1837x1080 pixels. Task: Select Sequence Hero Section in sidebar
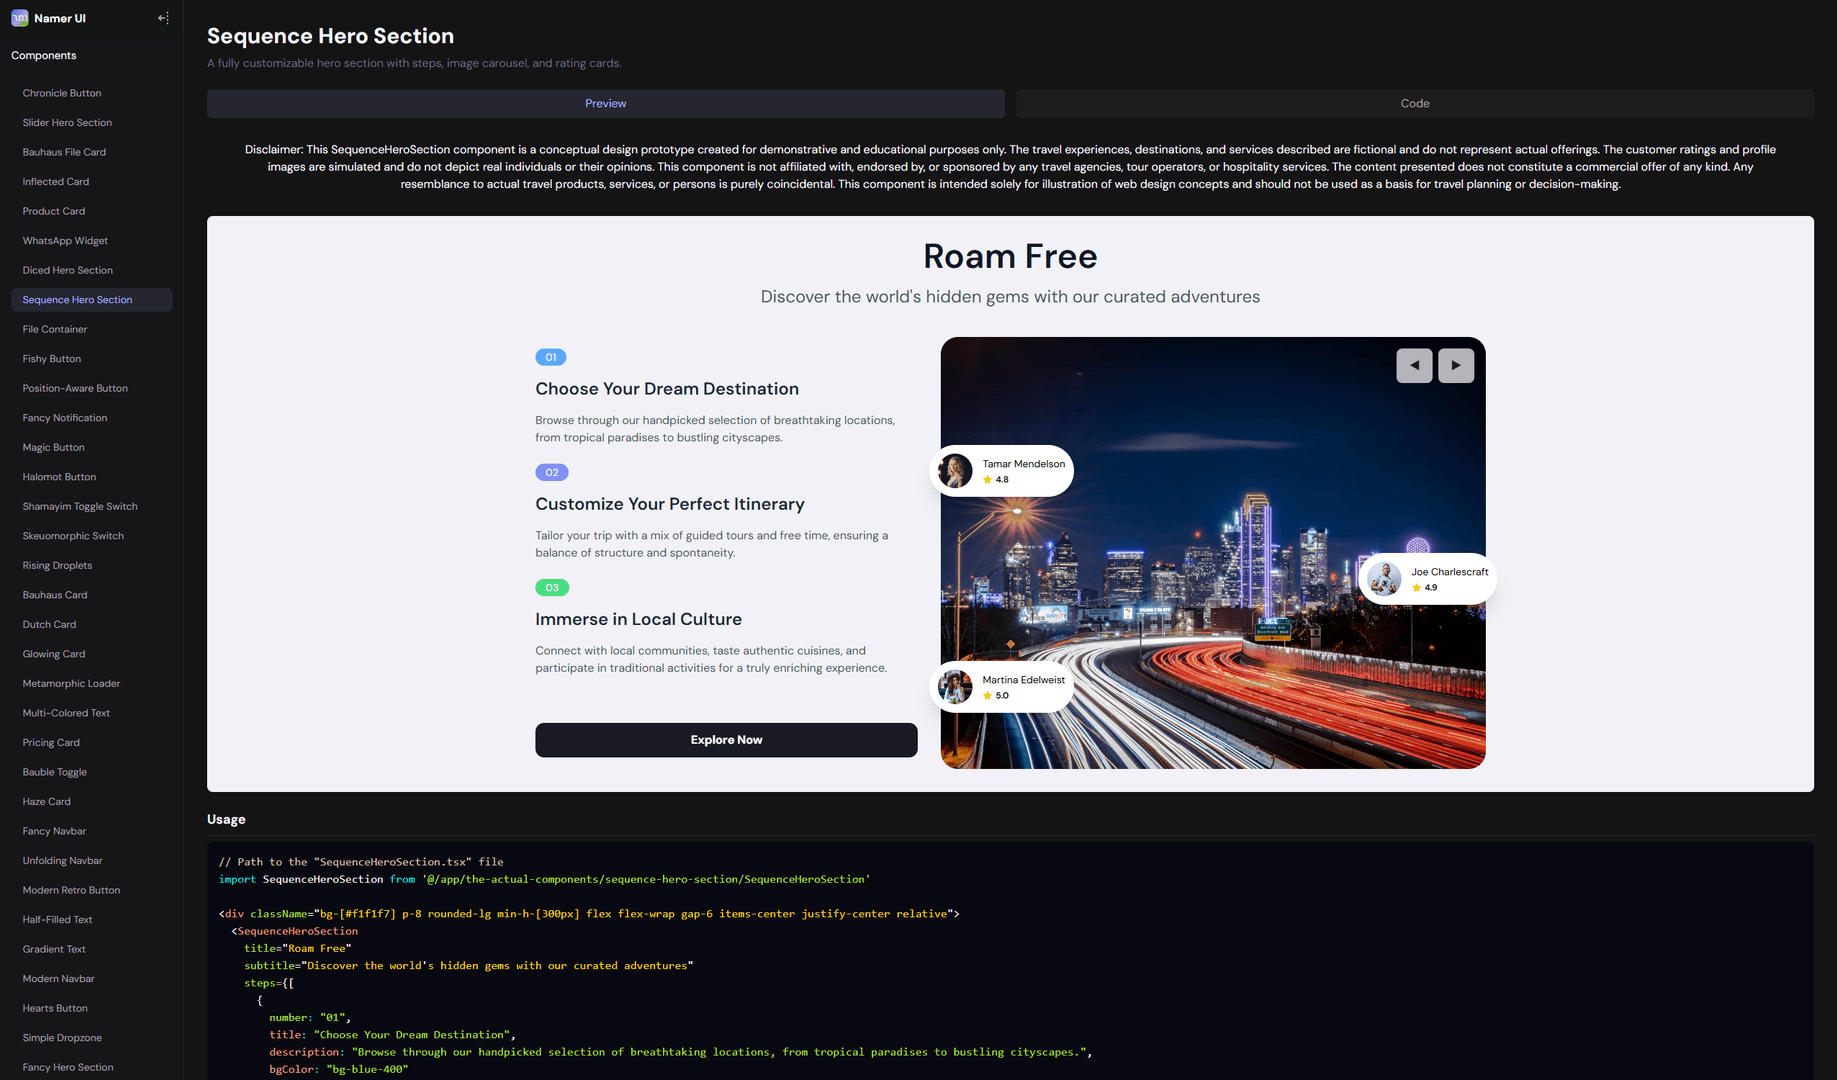click(x=92, y=300)
